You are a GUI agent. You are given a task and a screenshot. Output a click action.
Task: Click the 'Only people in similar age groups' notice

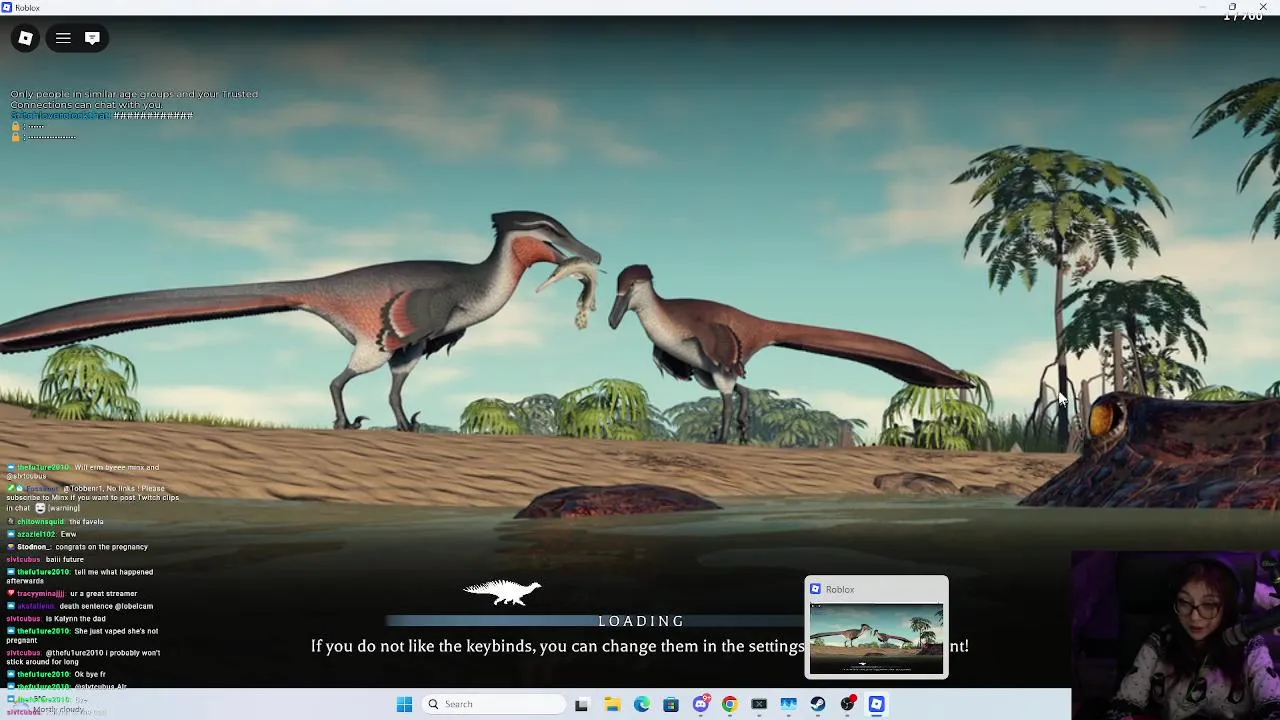[x=134, y=99]
